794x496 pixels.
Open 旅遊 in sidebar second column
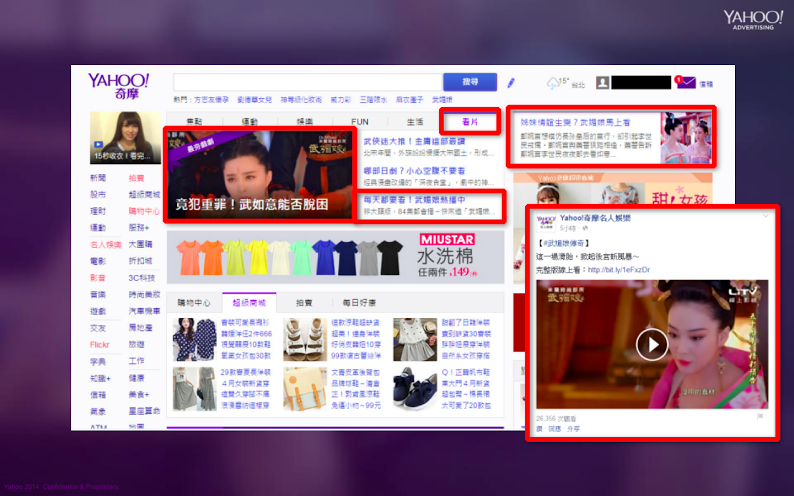coord(137,345)
